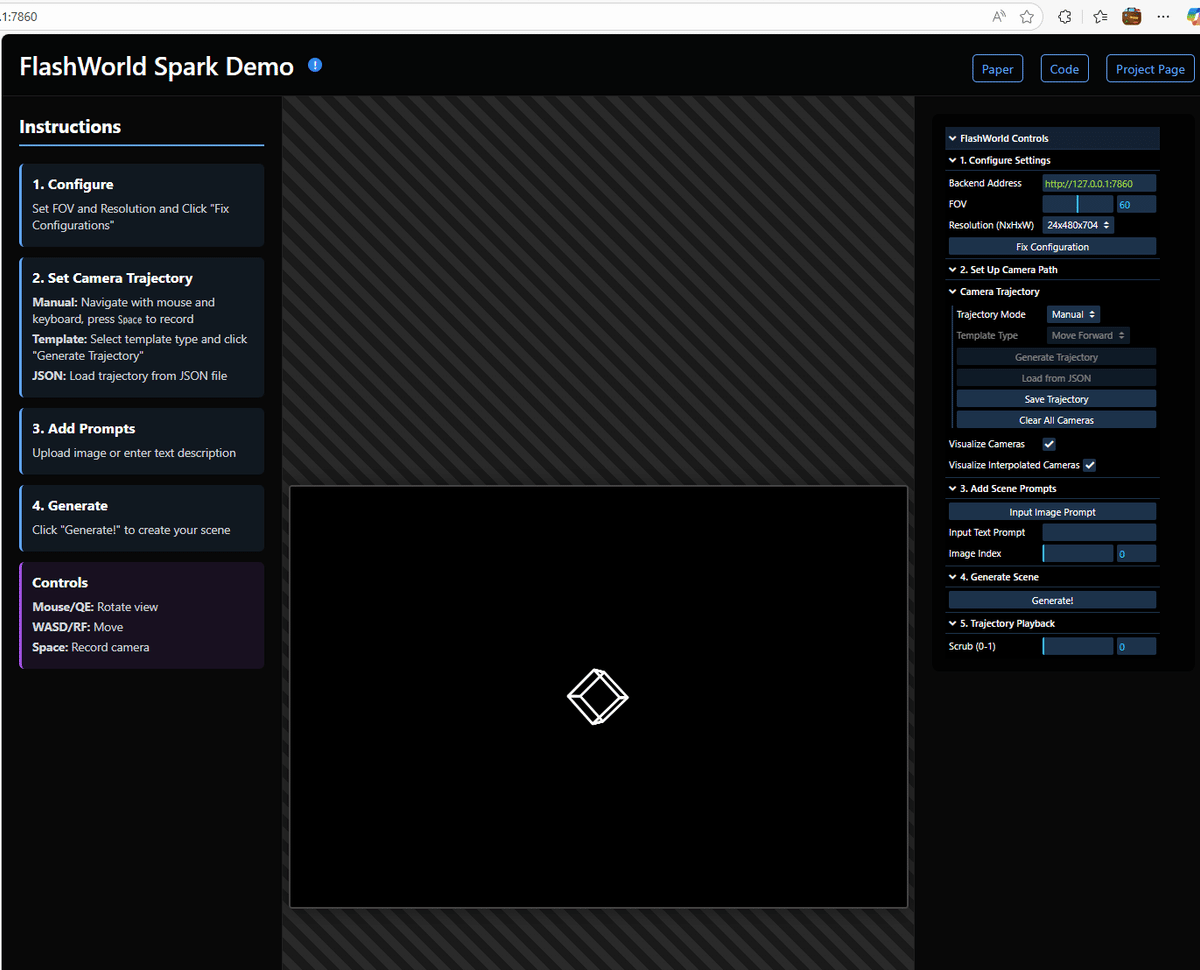This screenshot has width=1200, height=970.
Task: Click the read-aloud icon in the address bar
Action: pyautogui.click(x=997, y=16)
